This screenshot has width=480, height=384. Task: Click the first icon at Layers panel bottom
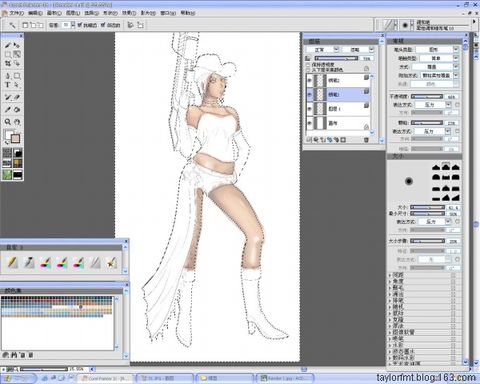click(x=309, y=140)
